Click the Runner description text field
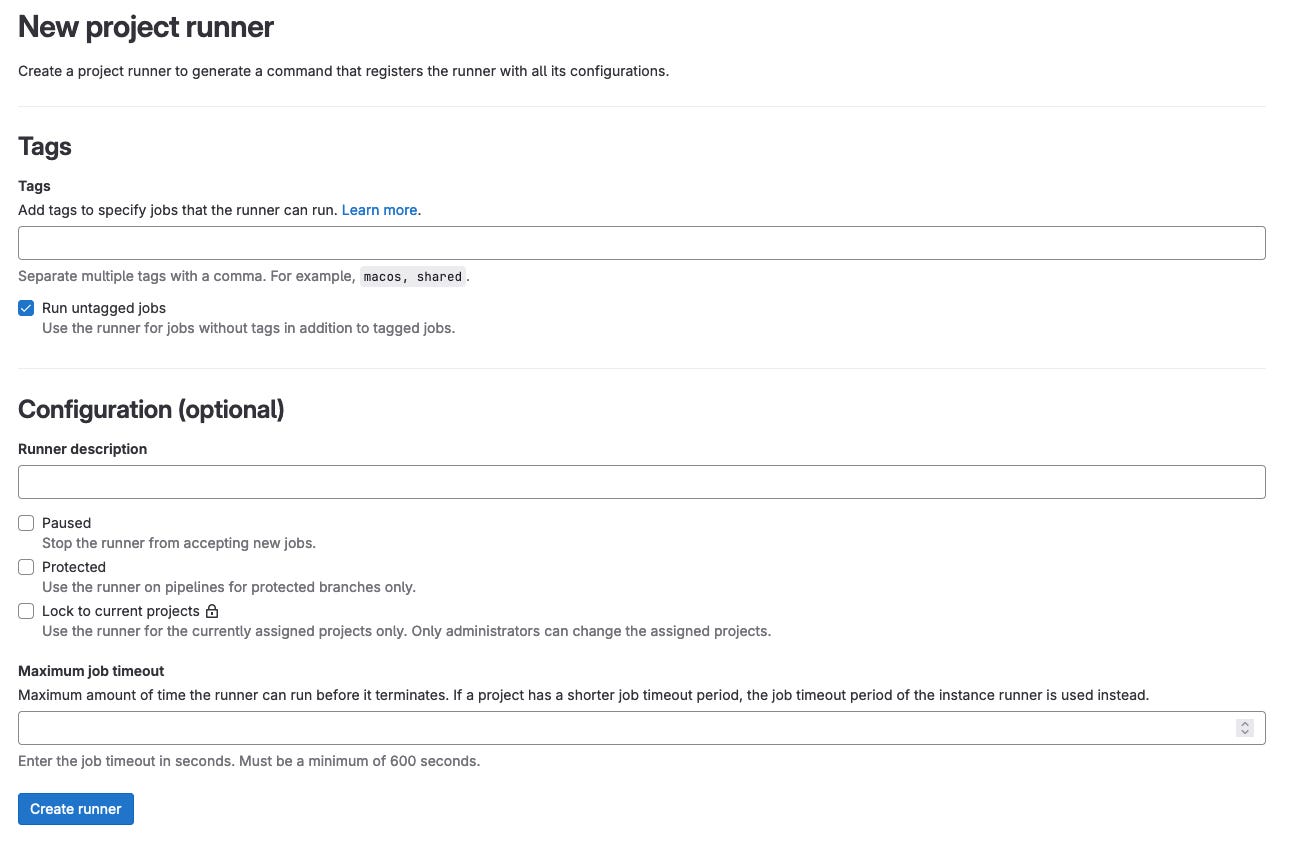 [640, 481]
